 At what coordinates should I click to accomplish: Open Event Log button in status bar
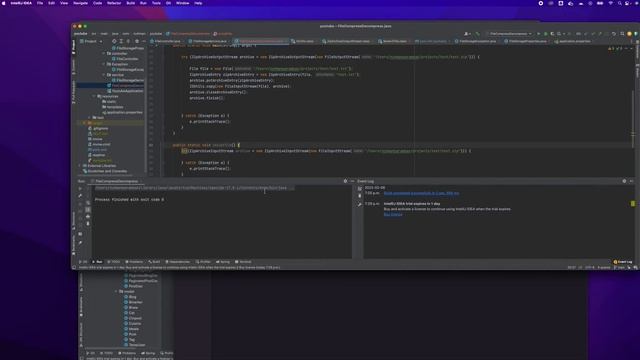(623, 262)
